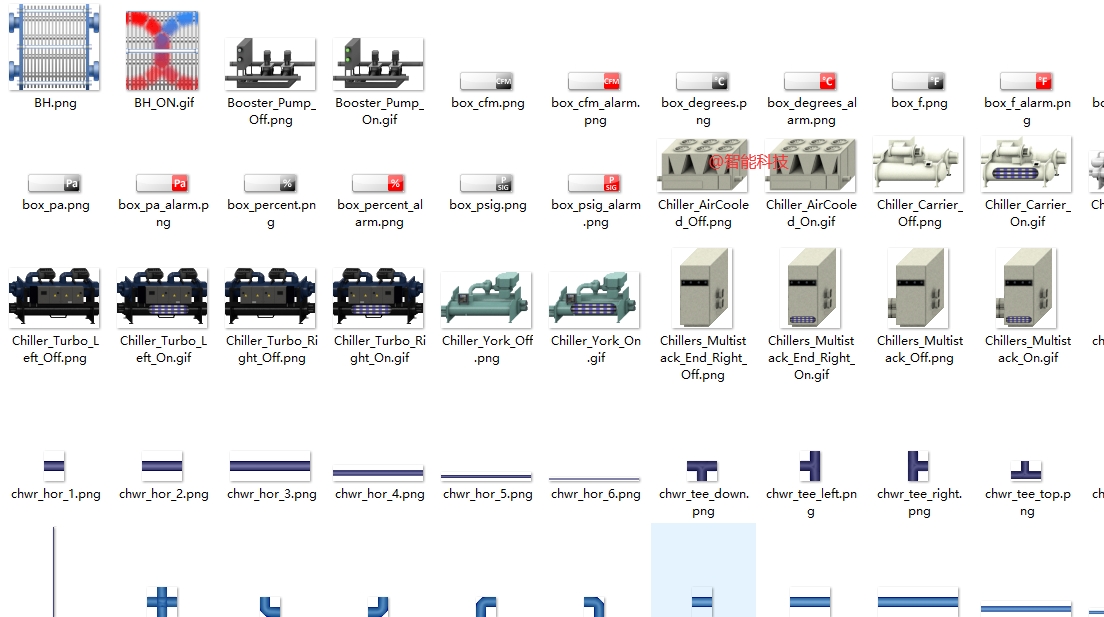Select chwr_tee_right.png tee fitting
Screen dimensions: 1104x617
[919, 466]
